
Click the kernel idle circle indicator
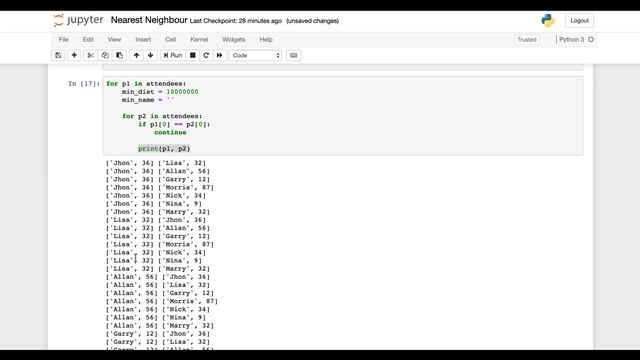(x=591, y=40)
